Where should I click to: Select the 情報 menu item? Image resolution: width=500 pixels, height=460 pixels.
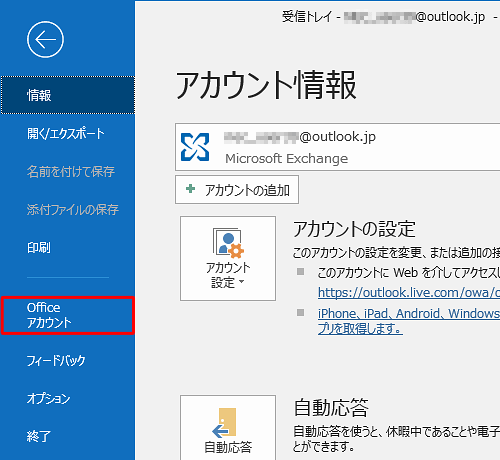(x=68, y=95)
